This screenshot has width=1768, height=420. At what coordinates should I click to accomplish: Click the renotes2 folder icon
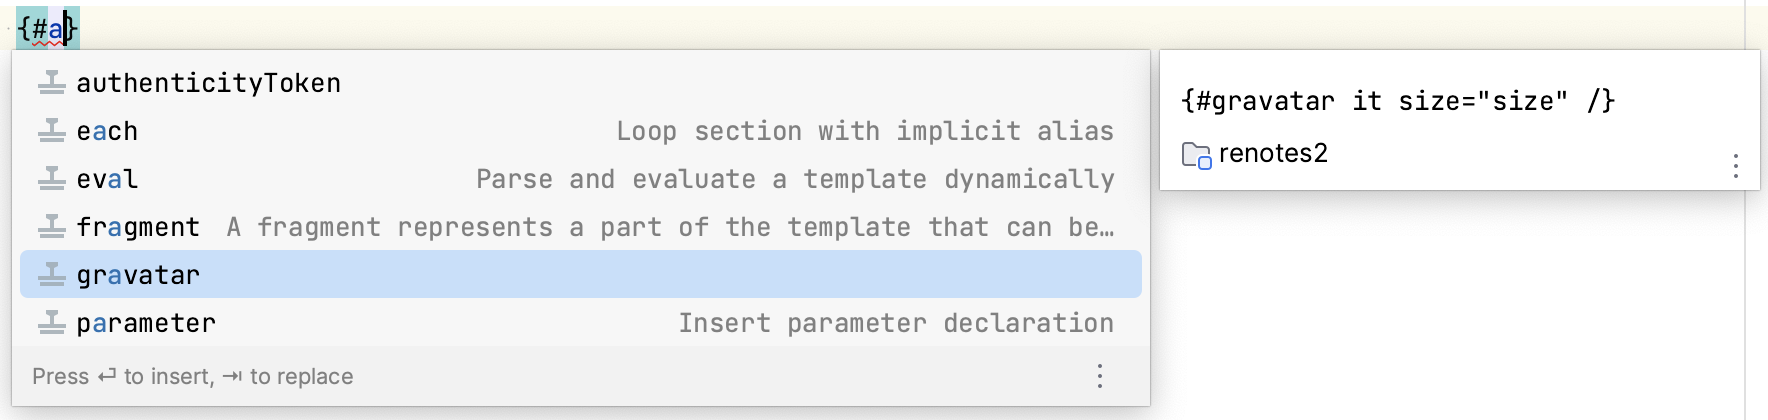(1196, 155)
